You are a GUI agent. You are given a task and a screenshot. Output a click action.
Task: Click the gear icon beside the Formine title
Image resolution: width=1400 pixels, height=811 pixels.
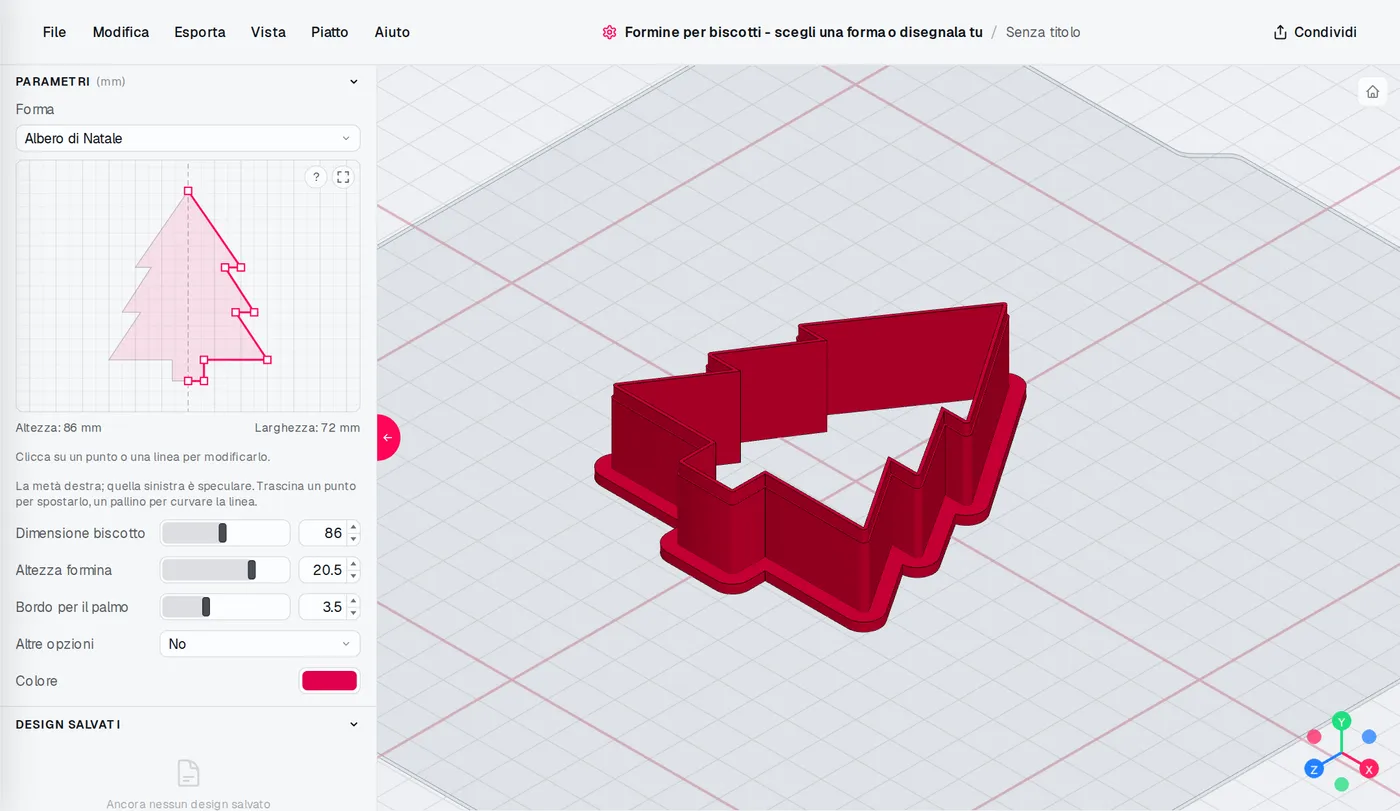pyautogui.click(x=609, y=32)
